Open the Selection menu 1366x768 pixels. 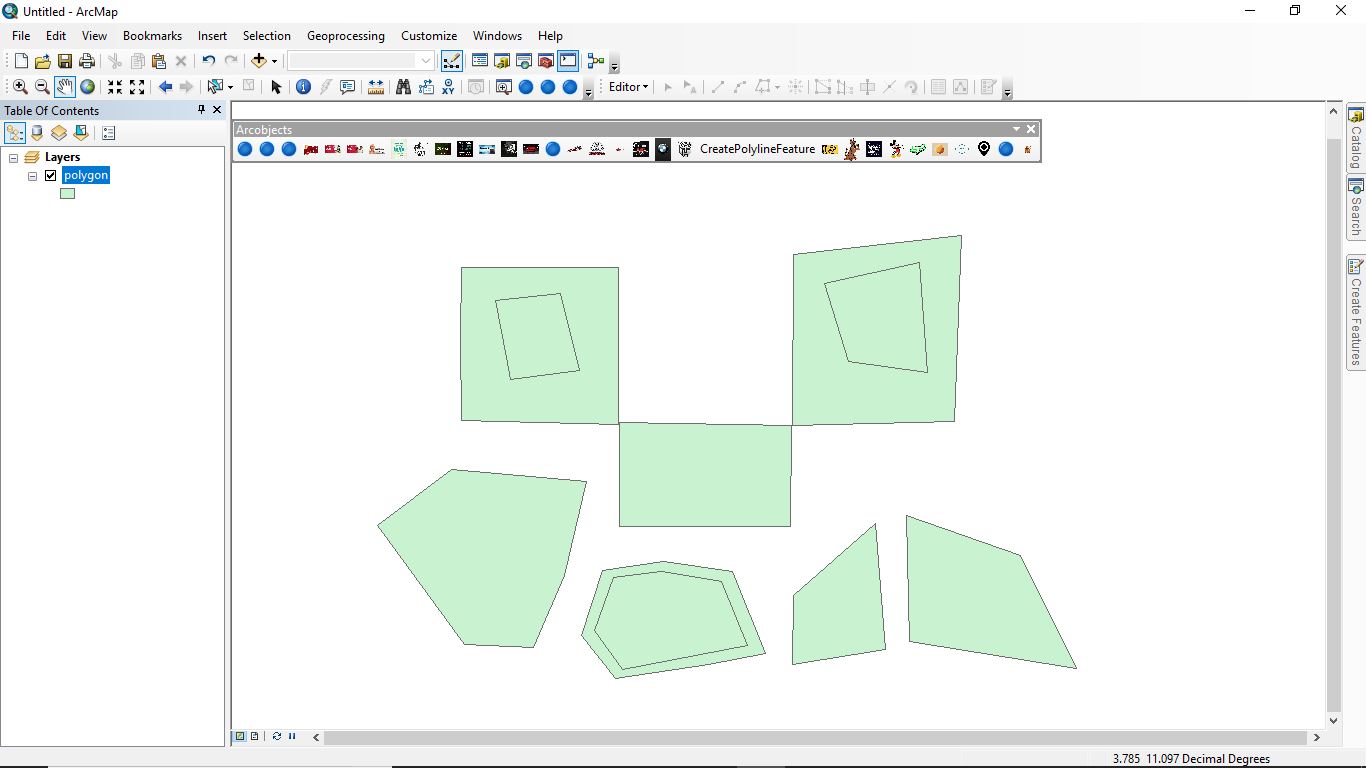point(267,35)
